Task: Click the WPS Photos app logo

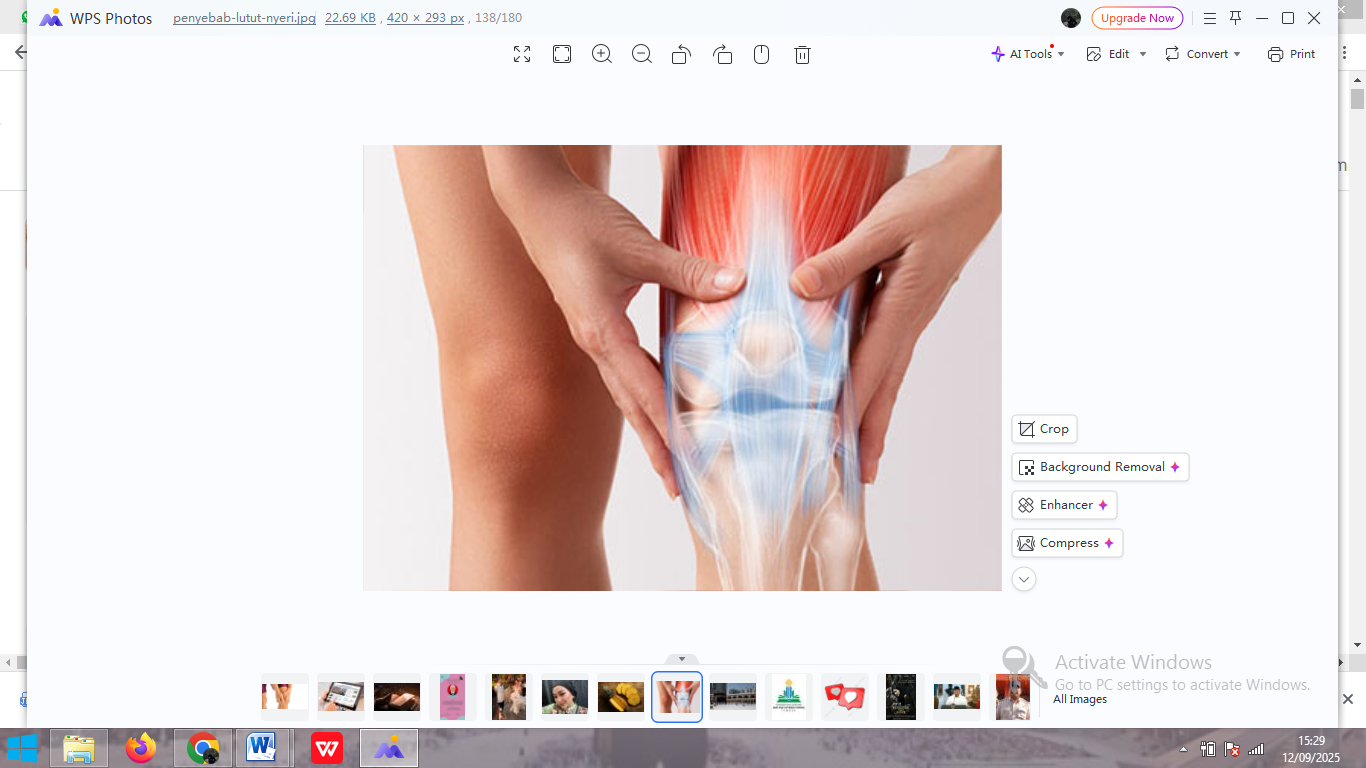Action: [51, 18]
